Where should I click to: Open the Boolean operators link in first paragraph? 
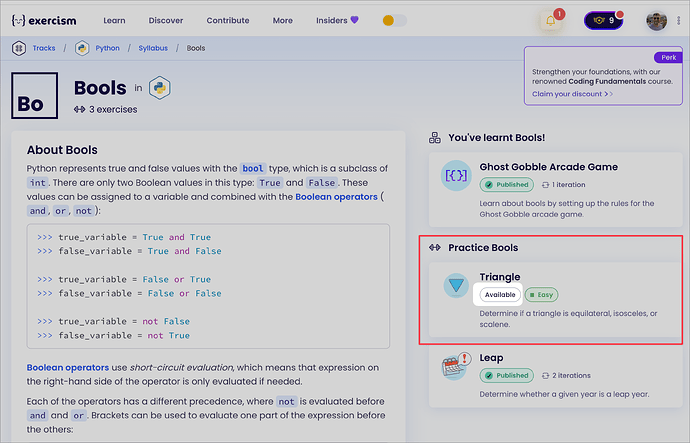pos(336,197)
